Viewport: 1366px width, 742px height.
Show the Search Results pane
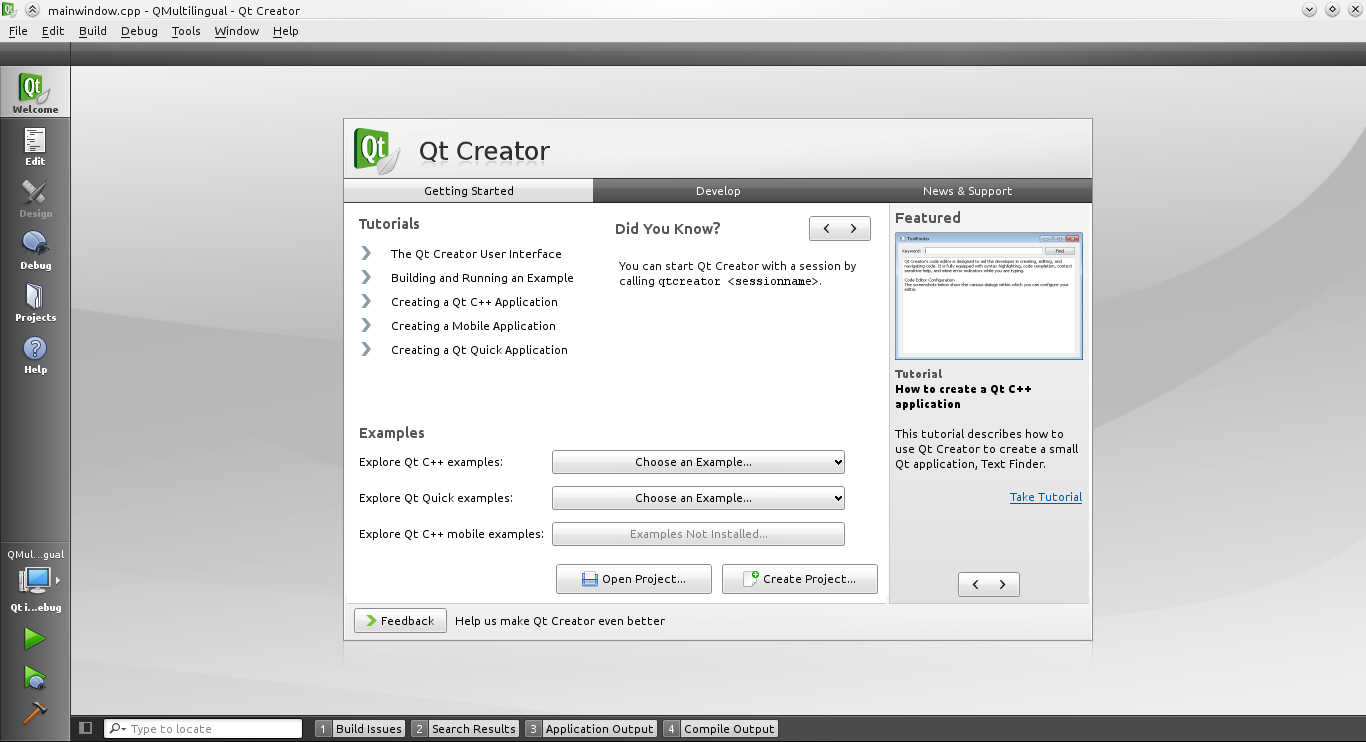pyautogui.click(x=465, y=729)
